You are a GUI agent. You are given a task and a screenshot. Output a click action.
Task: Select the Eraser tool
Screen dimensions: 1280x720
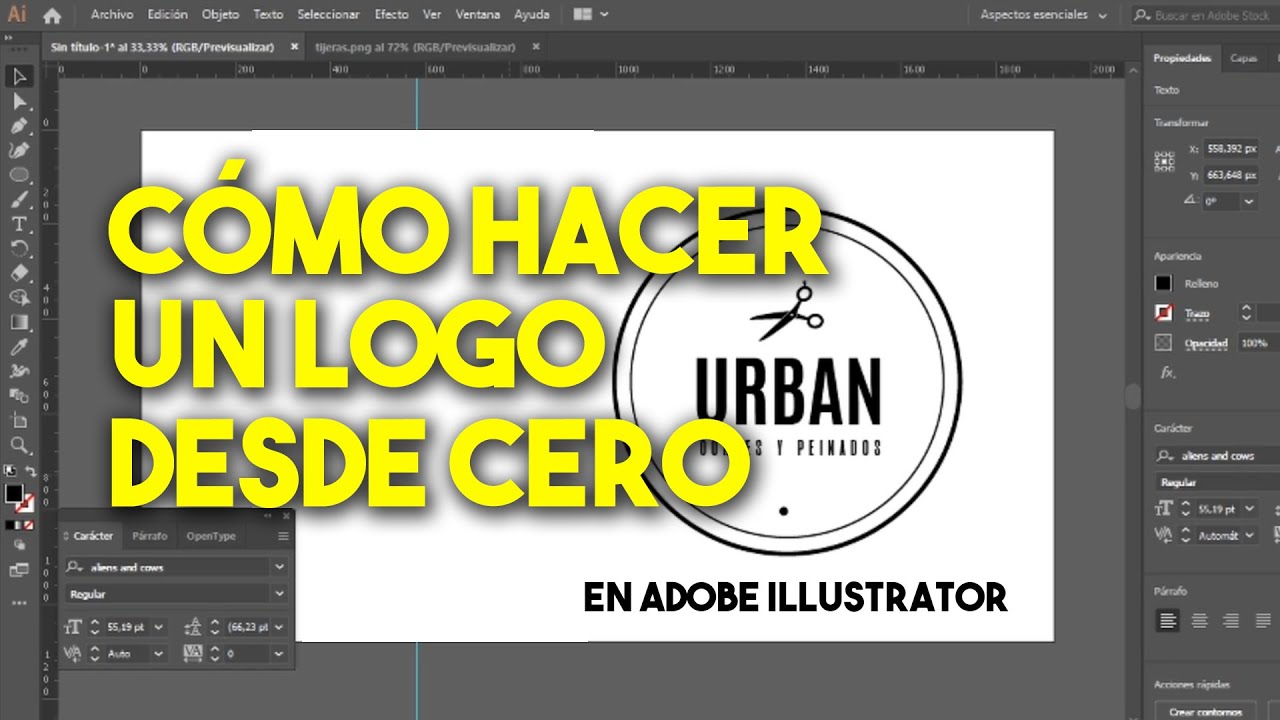pos(19,272)
